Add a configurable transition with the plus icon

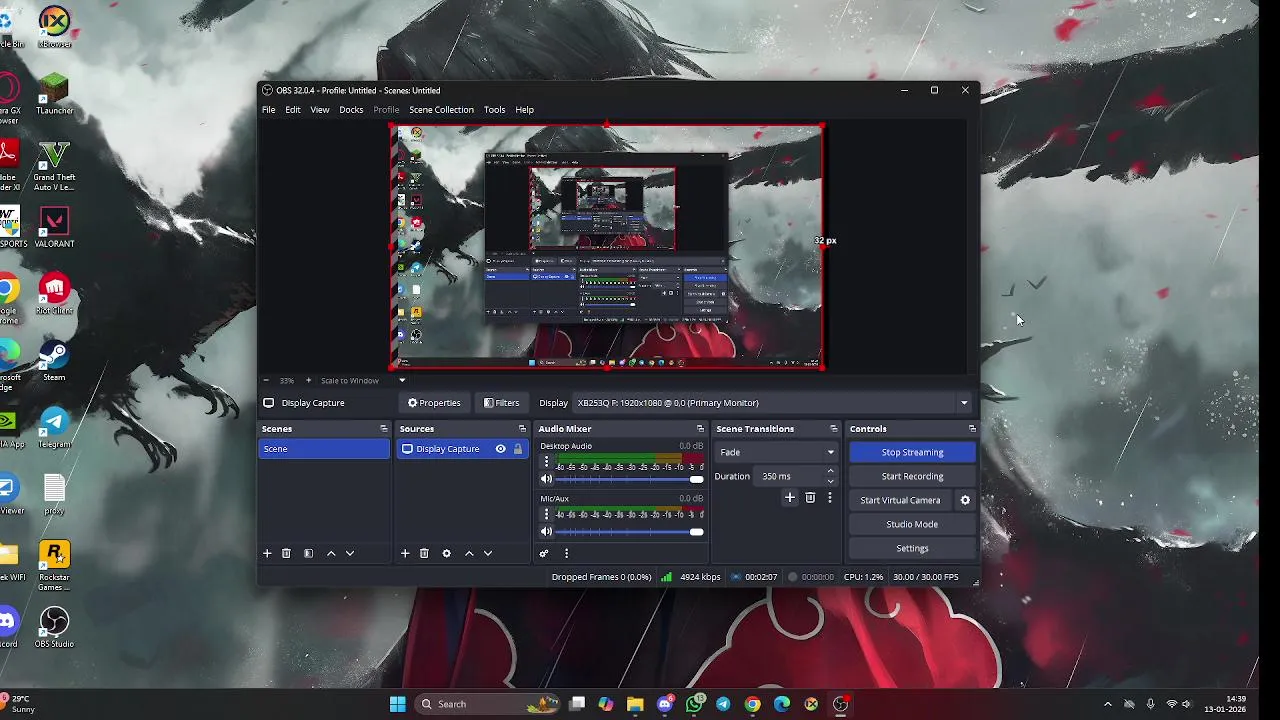789,497
